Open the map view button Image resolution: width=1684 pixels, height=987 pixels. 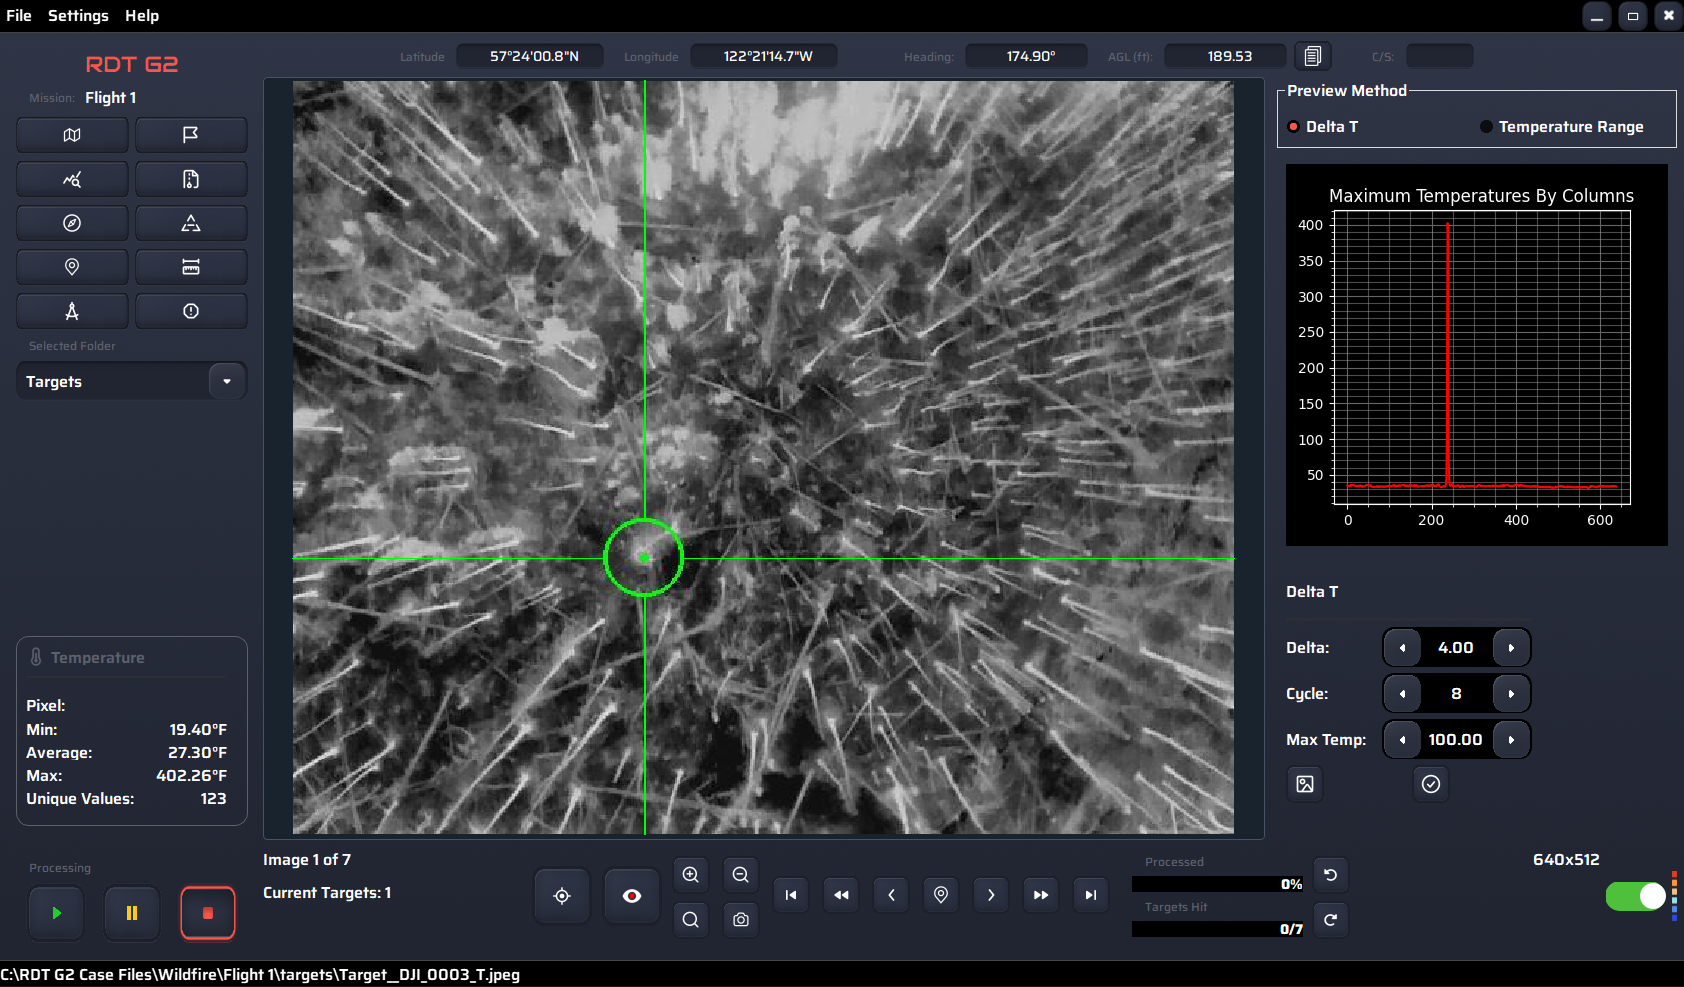click(72, 135)
